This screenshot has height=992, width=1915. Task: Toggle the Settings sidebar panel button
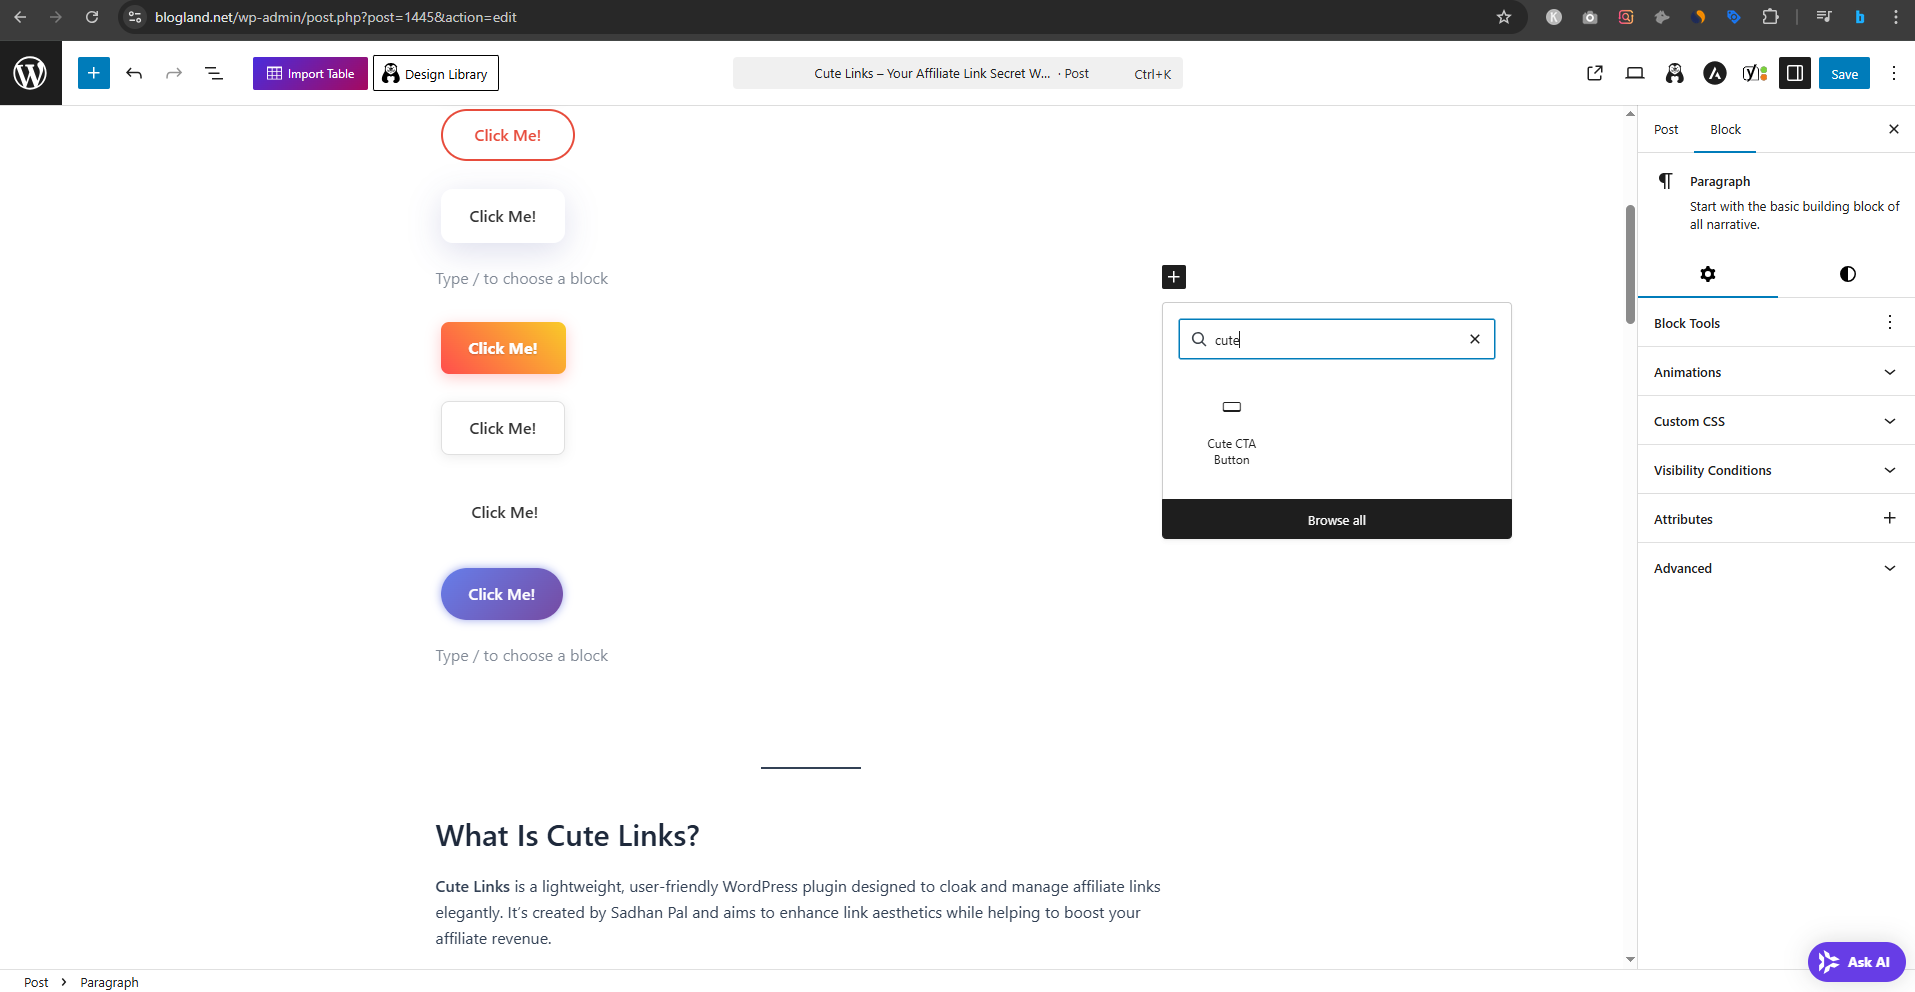1795,73
